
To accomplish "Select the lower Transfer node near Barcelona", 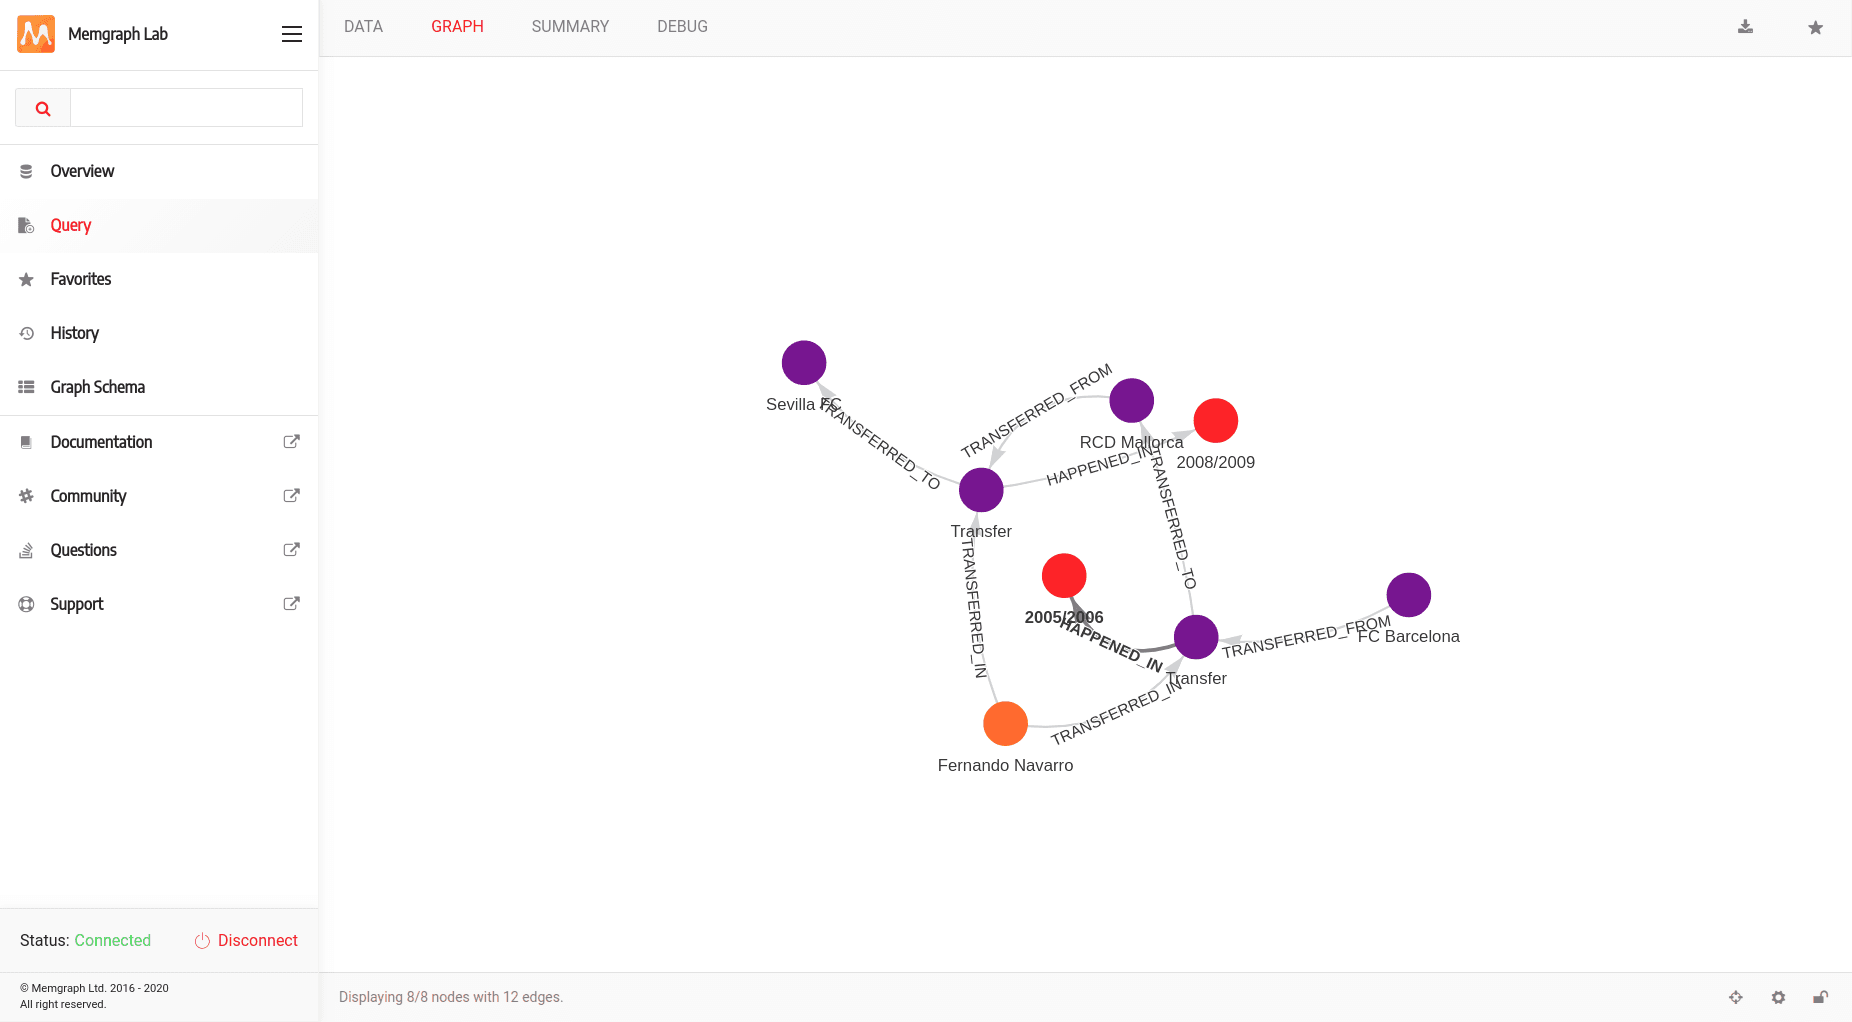I will pos(1196,637).
